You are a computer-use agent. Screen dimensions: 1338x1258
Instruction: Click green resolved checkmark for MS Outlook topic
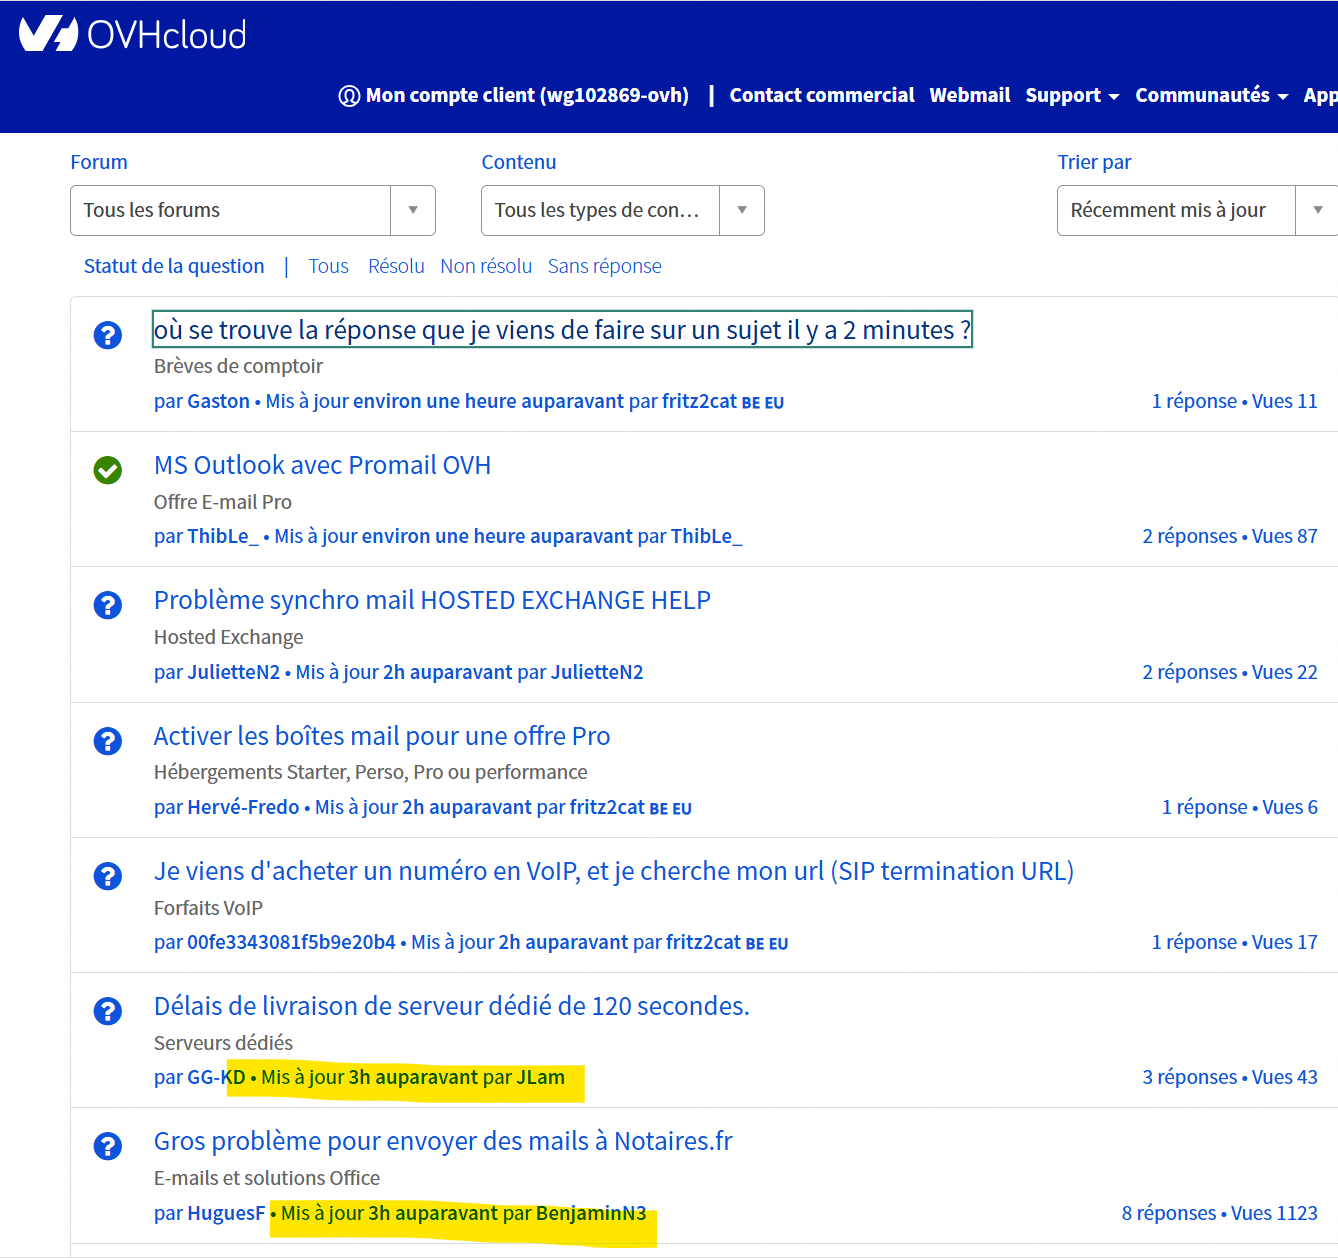(108, 470)
